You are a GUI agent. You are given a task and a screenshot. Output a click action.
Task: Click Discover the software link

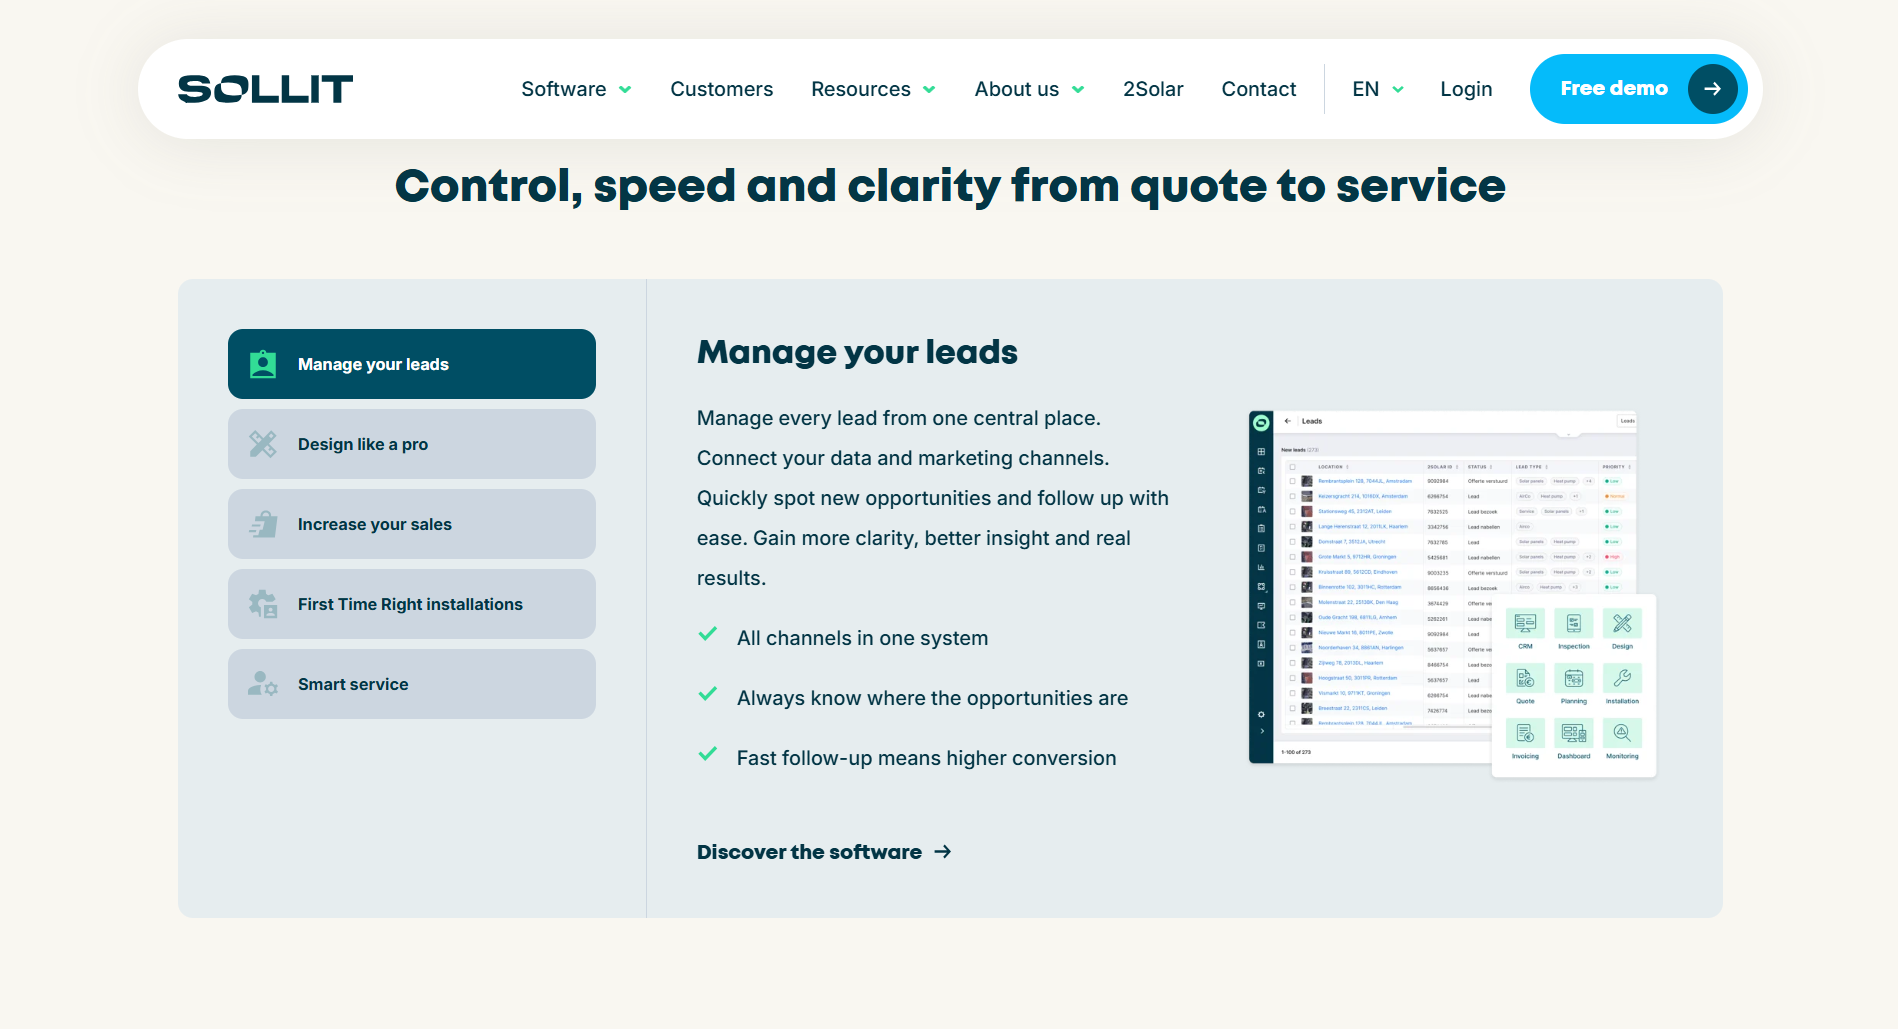(x=824, y=852)
